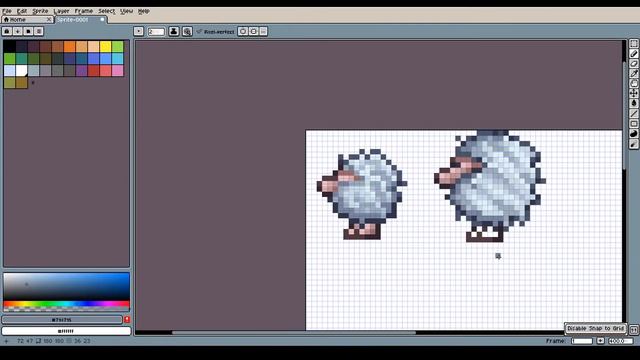This screenshot has width=640, height=360.
Task: Pick the orange palette swatch
Action: coord(70,46)
